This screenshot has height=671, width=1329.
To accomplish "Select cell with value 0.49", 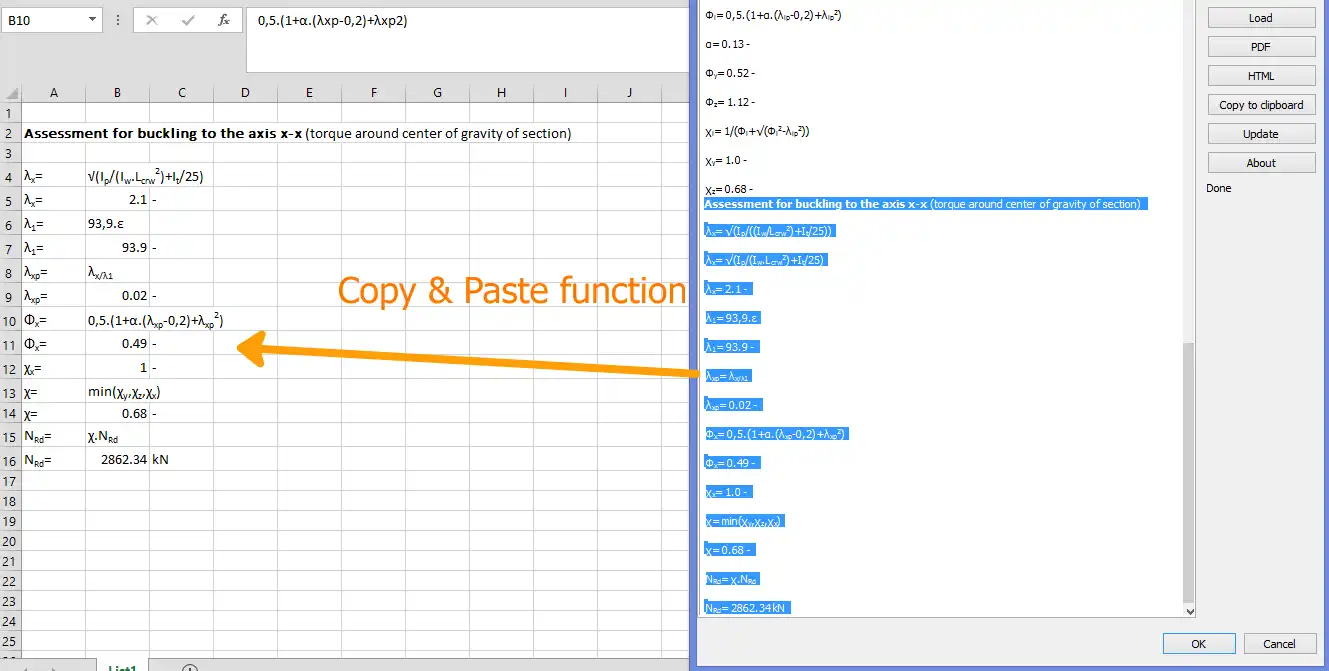I will click(117, 344).
